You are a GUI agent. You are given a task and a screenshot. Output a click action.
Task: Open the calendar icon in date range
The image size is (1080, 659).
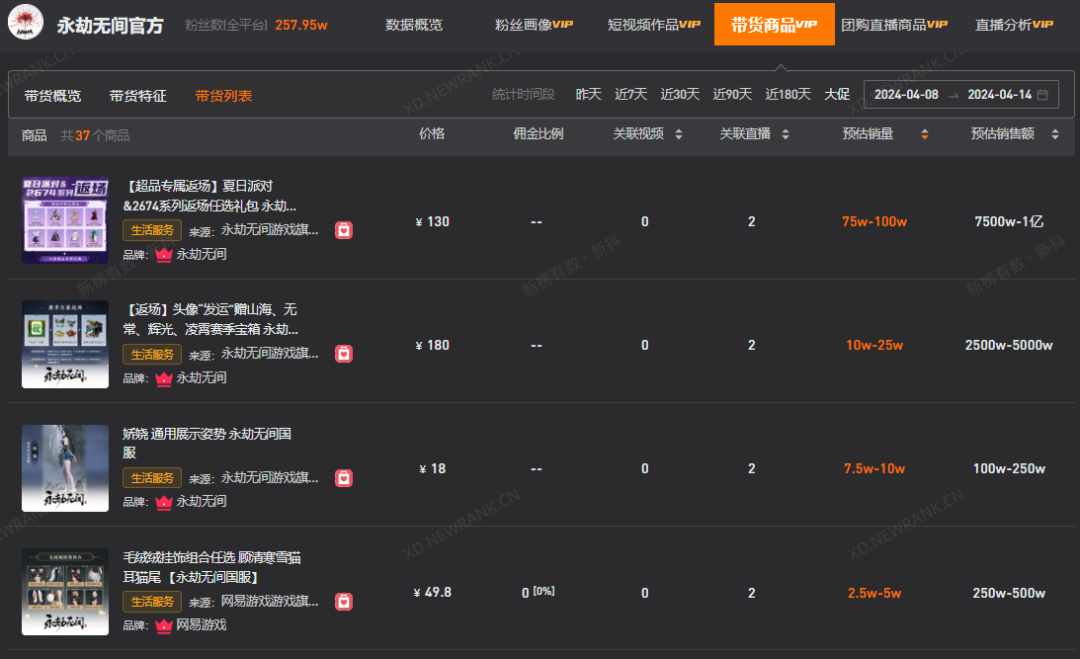[1043, 95]
